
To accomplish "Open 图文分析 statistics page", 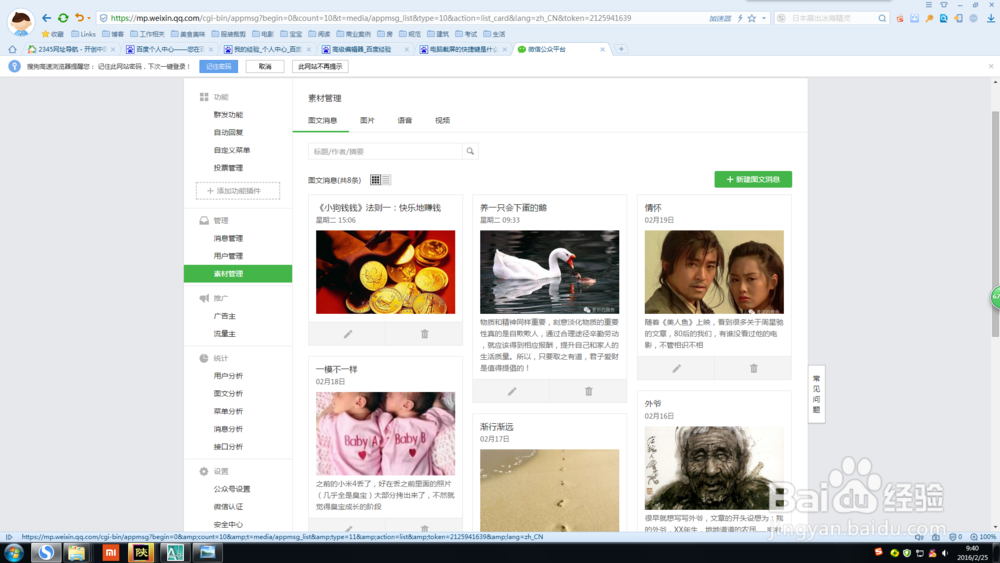I will coord(228,394).
